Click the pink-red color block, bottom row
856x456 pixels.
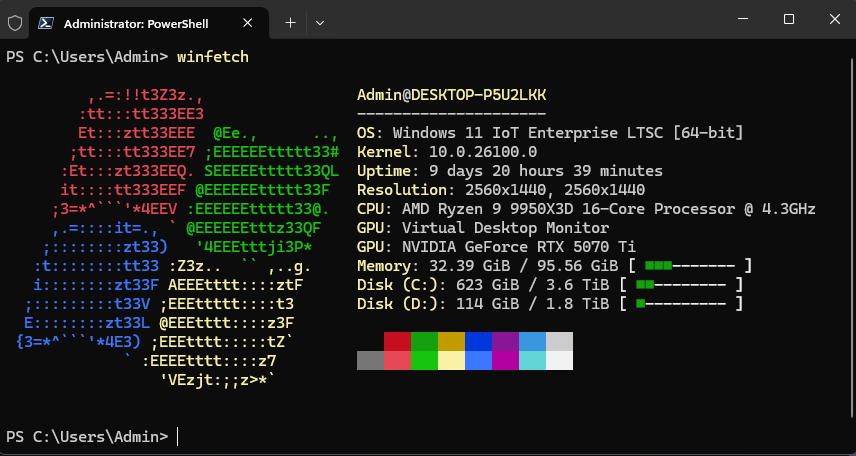(x=397, y=360)
